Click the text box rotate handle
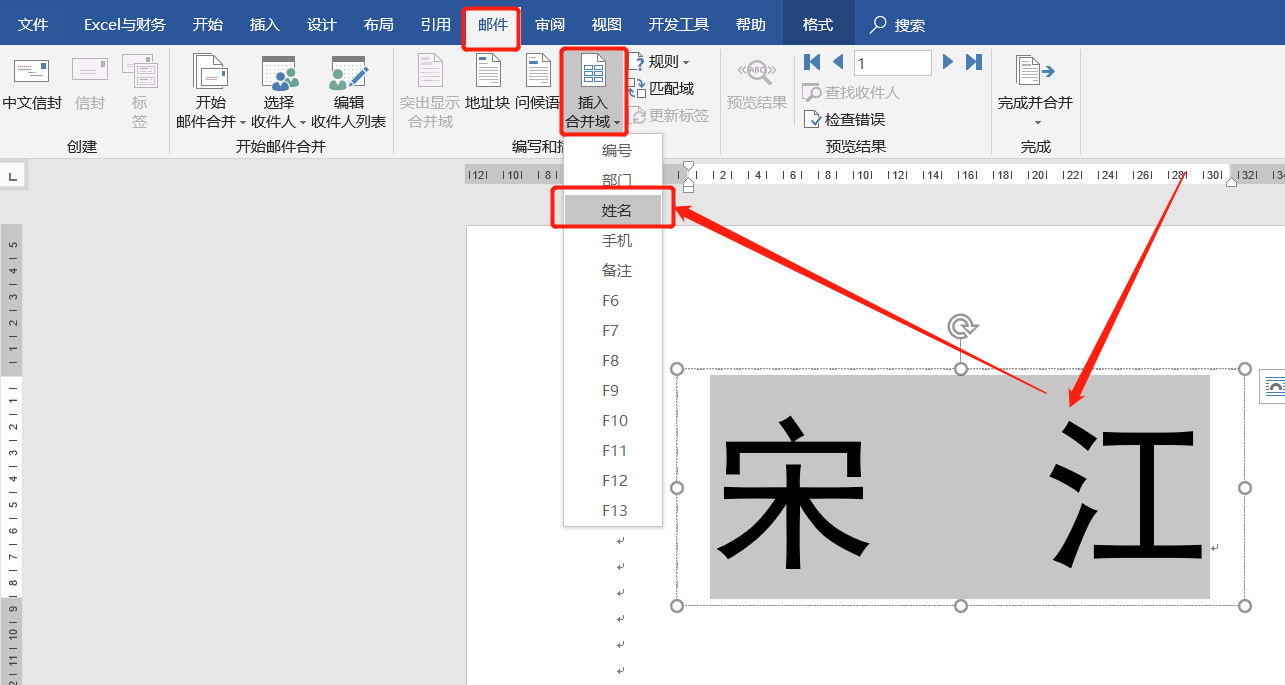The width and height of the screenshot is (1285, 685). tap(961, 326)
